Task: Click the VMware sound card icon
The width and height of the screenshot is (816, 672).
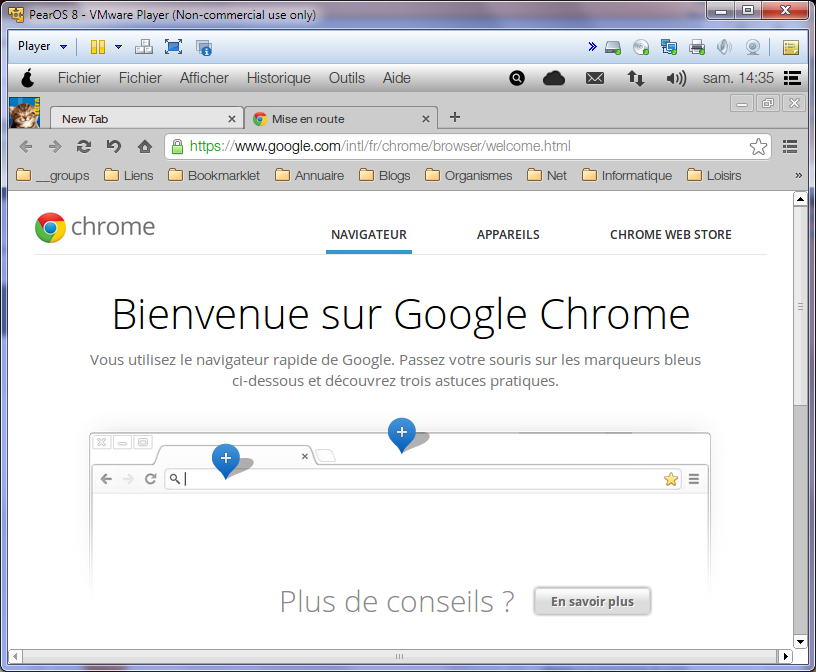Action: (724, 47)
